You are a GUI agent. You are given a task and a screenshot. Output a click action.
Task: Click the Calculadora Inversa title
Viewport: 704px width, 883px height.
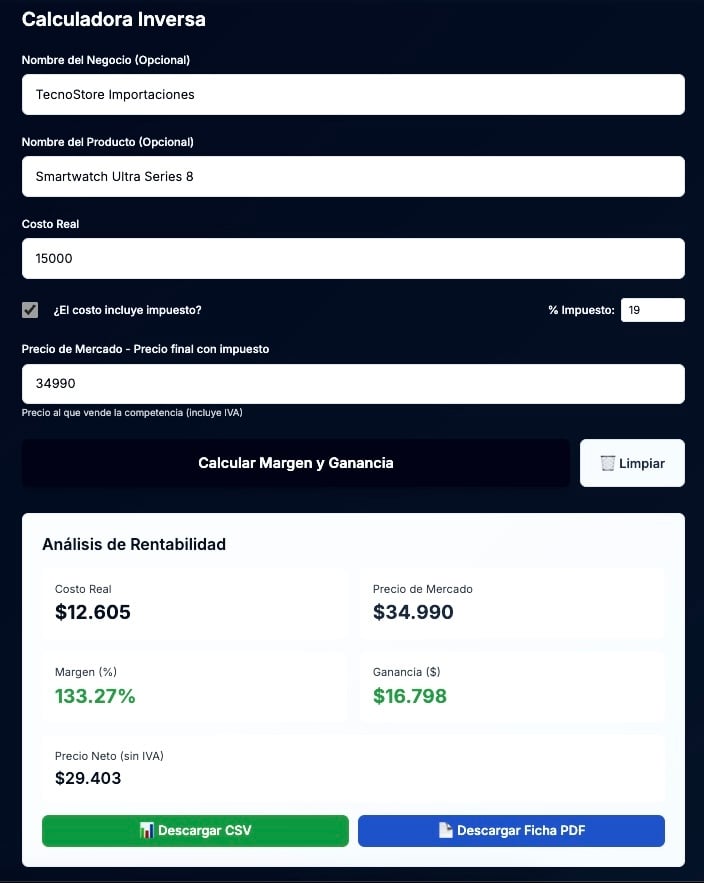click(114, 19)
